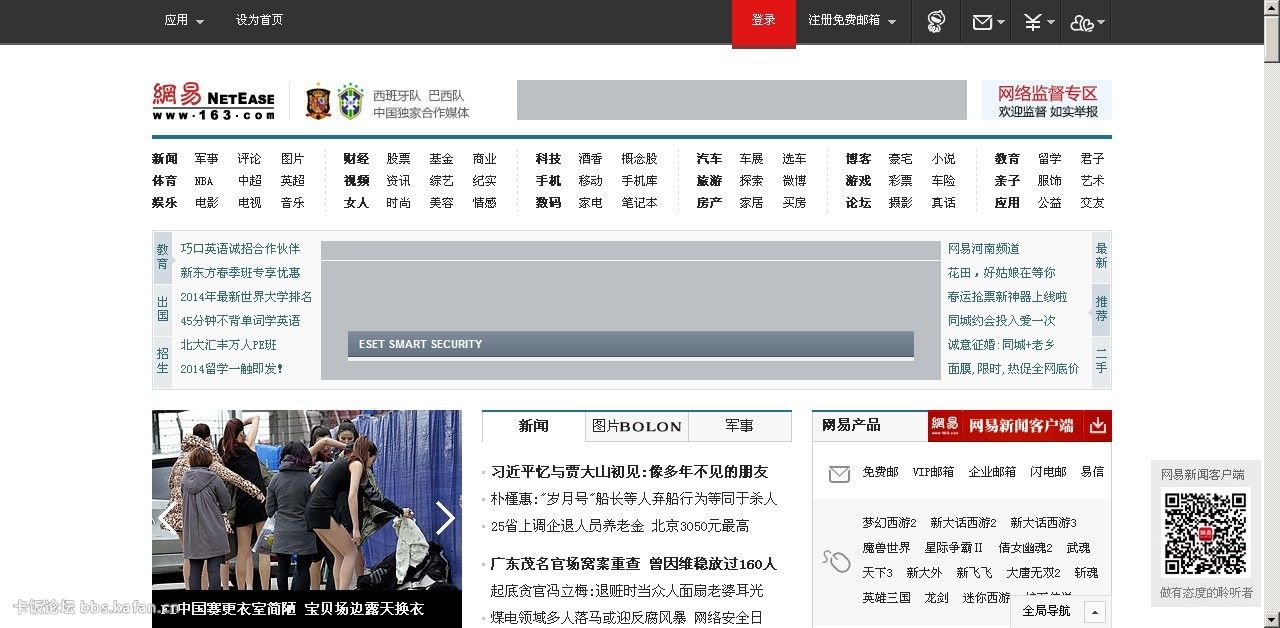Image resolution: width=1280 pixels, height=628 pixels.
Task: Click the mouse games icon in 网易产品
Action: click(836, 560)
